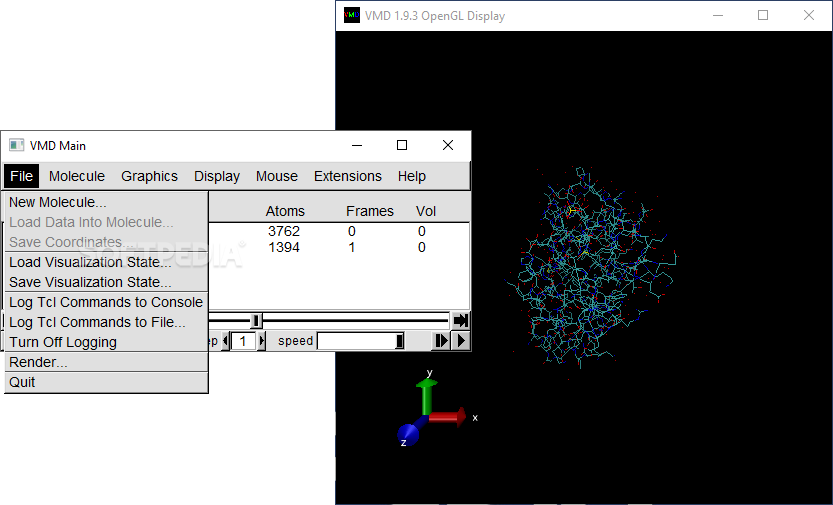
Task: Choose New Molecule... from File menu
Action: tap(106, 202)
